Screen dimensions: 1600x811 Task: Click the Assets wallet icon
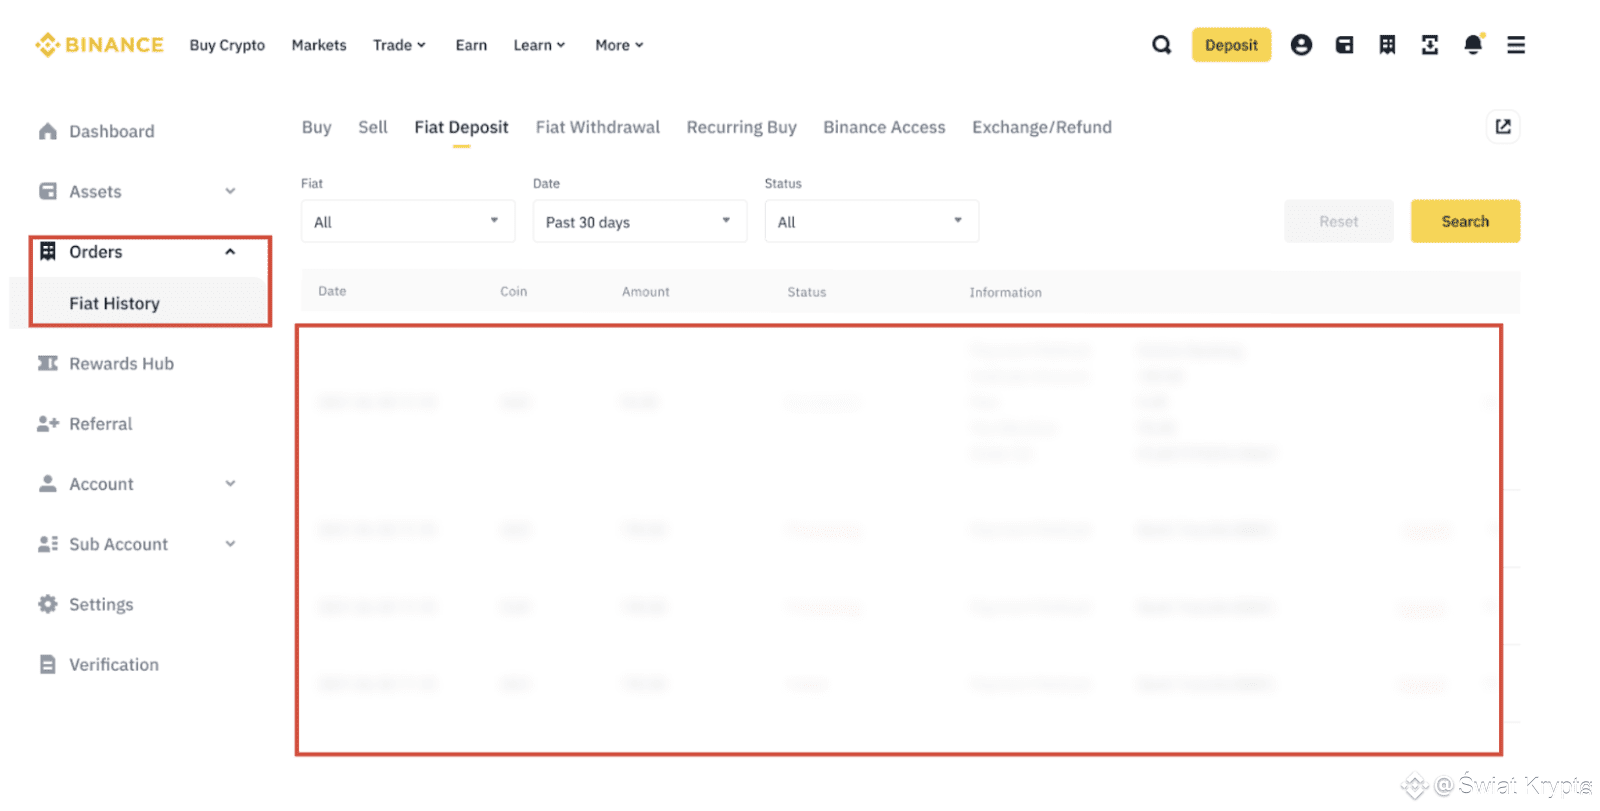click(x=48, y=191)
